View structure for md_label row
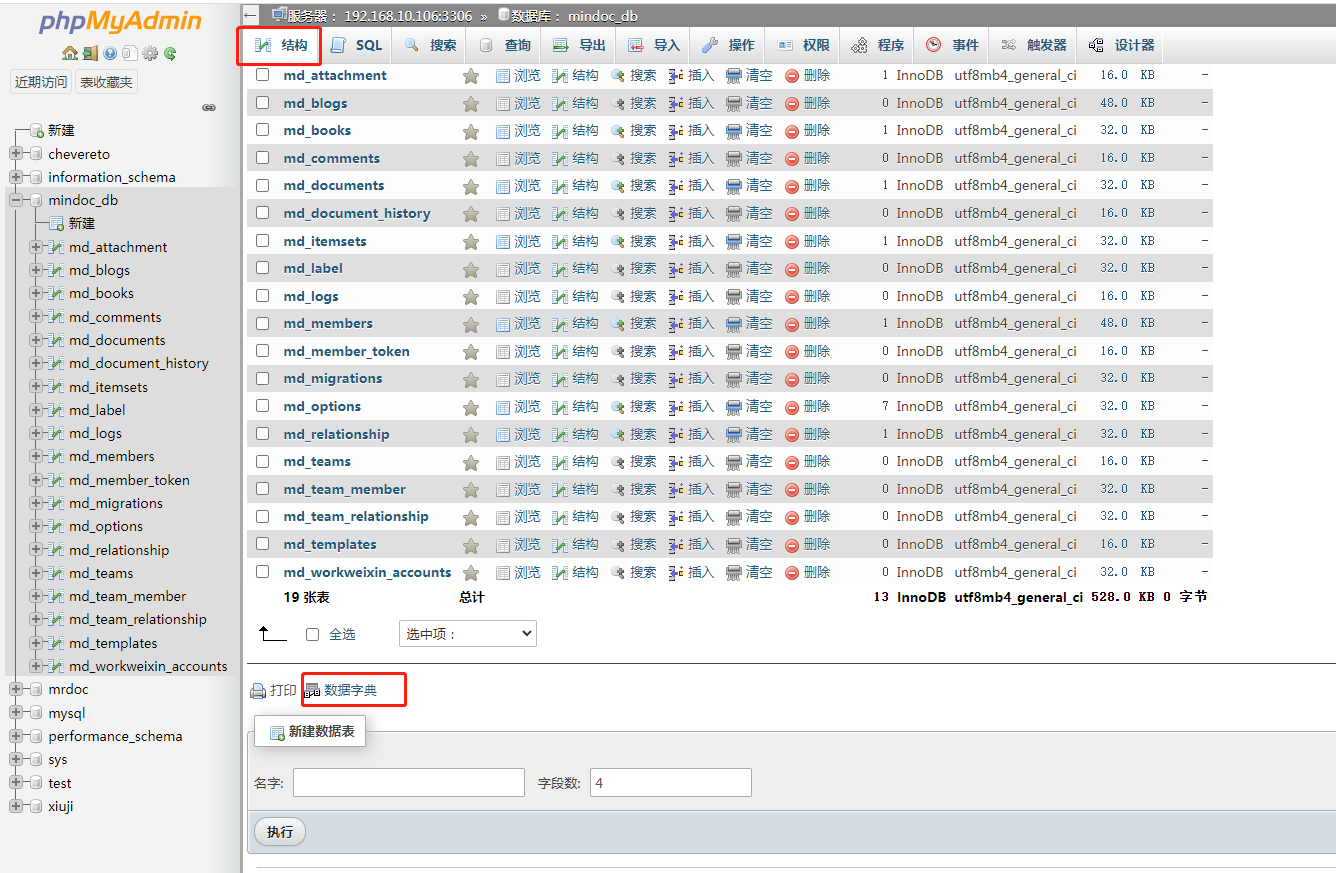The image size is (1336, 873). point(576,268)
